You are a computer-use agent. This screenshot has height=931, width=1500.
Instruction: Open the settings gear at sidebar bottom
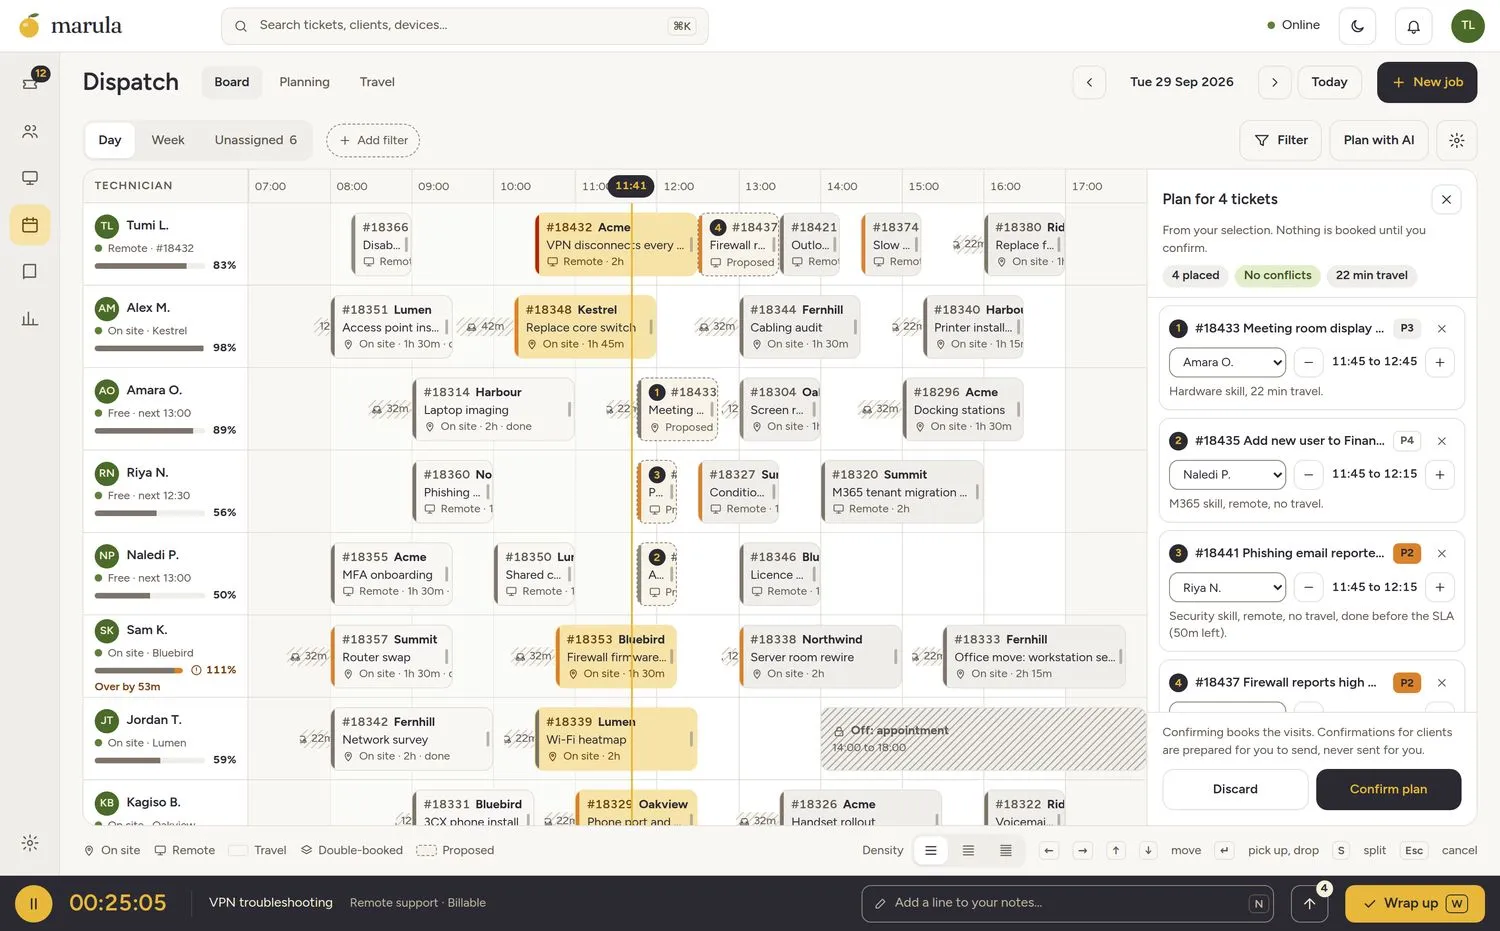(x=30, y=843)
